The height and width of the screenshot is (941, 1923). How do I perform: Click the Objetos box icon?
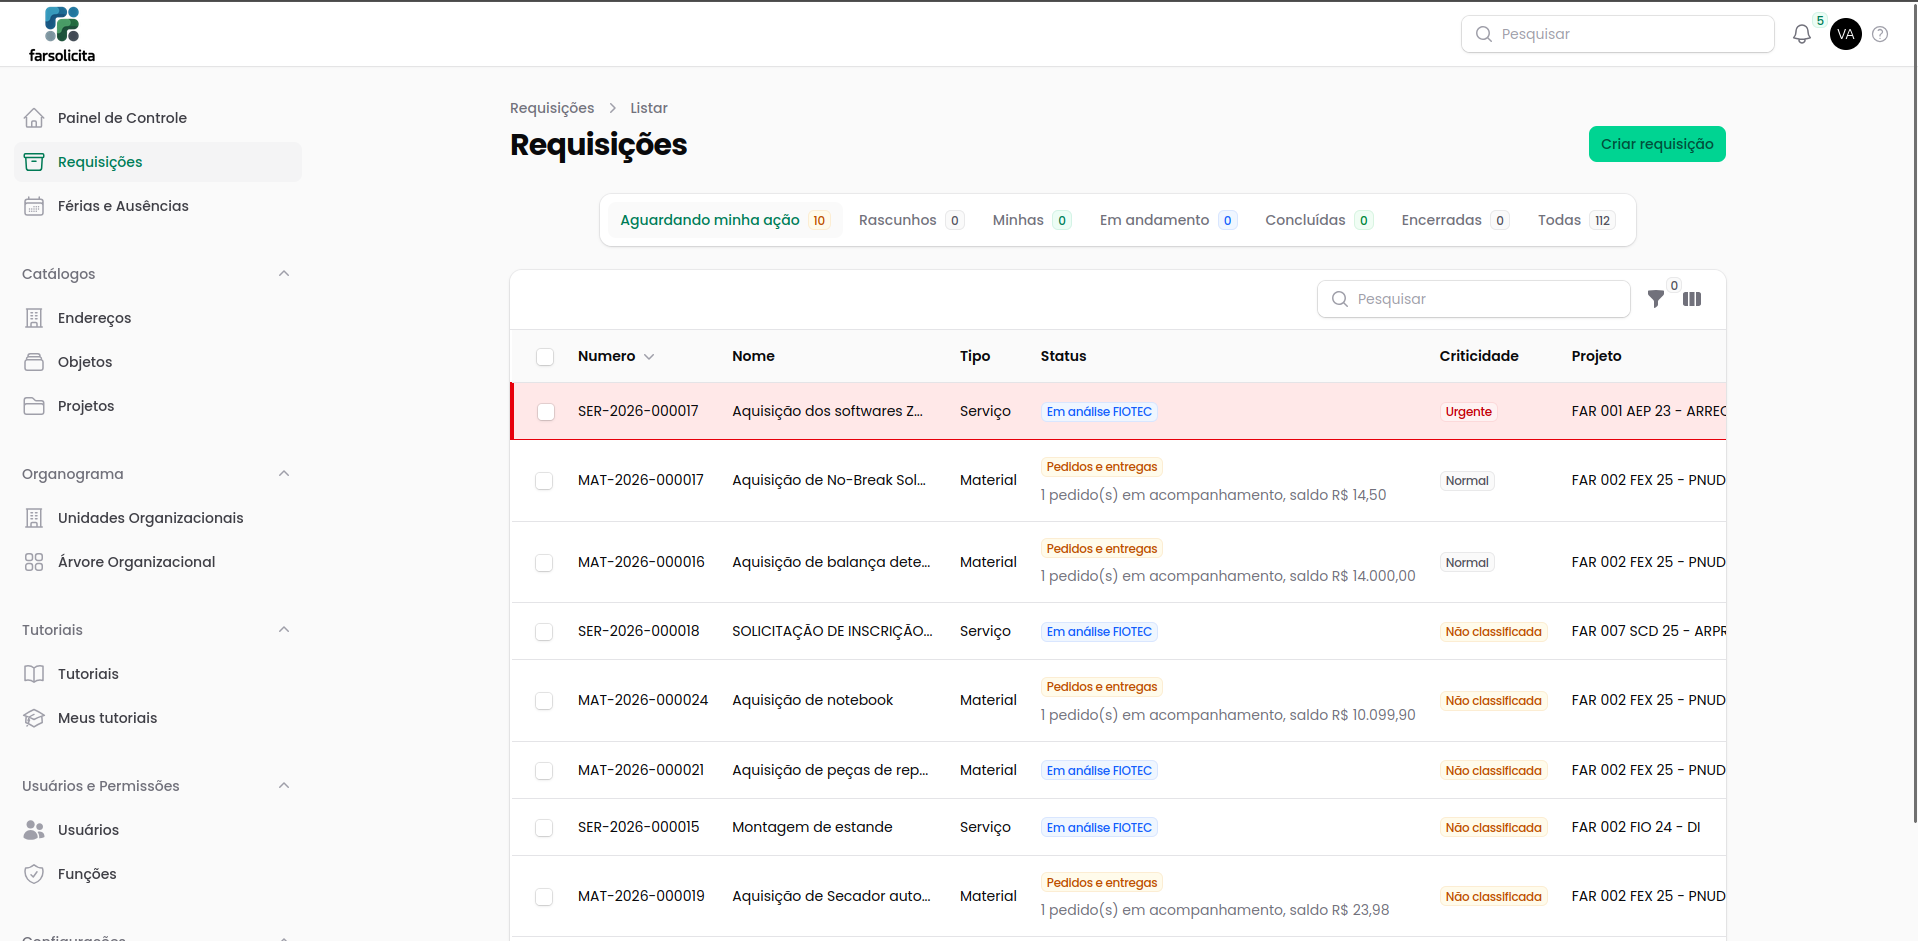pyautogui.click(x=34, y=362)
